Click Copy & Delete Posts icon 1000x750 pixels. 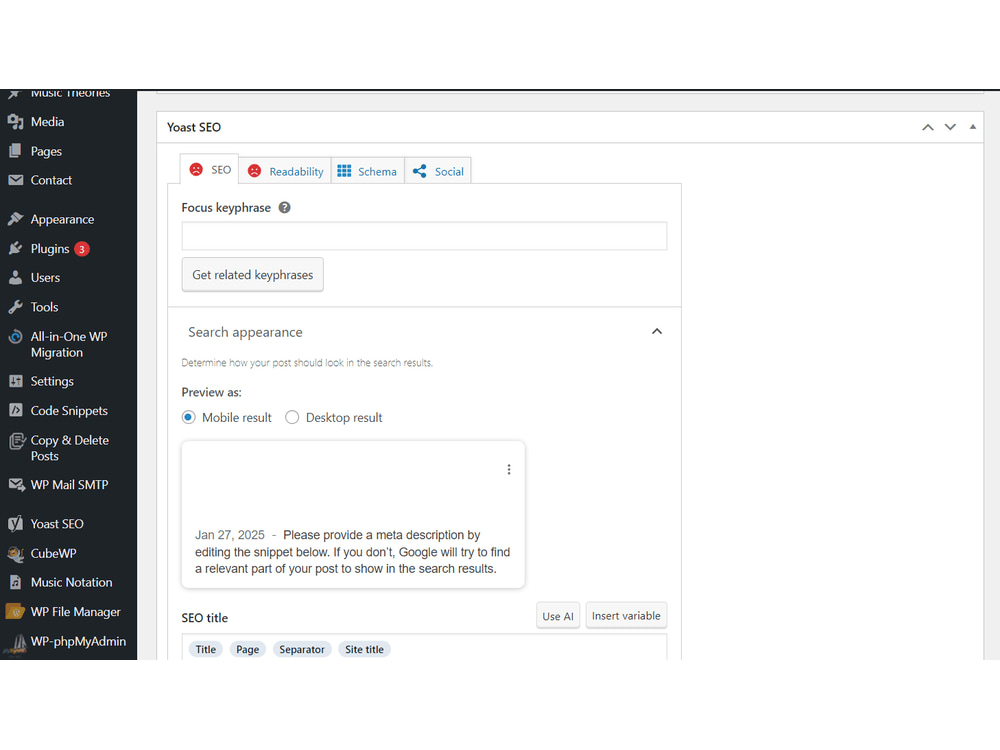[17, 441]
